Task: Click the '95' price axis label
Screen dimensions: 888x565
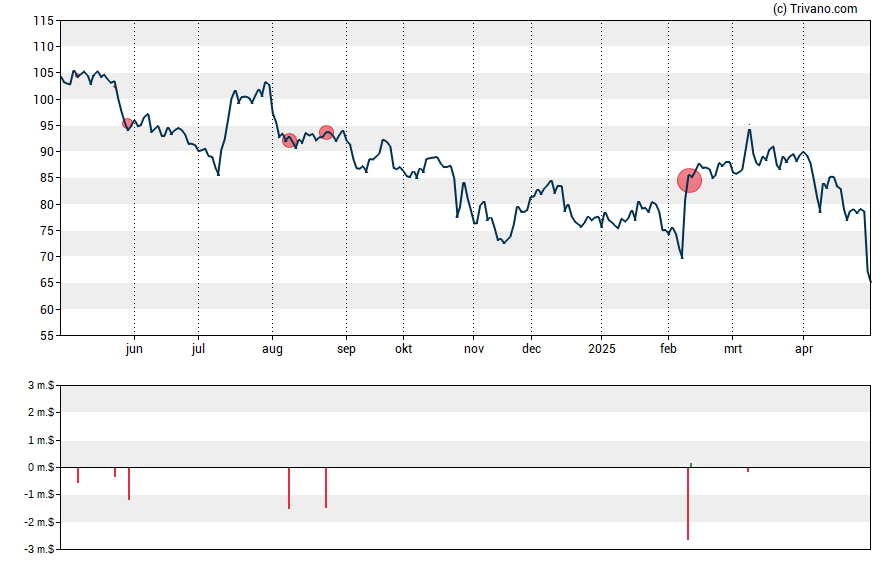Action: 47,126
